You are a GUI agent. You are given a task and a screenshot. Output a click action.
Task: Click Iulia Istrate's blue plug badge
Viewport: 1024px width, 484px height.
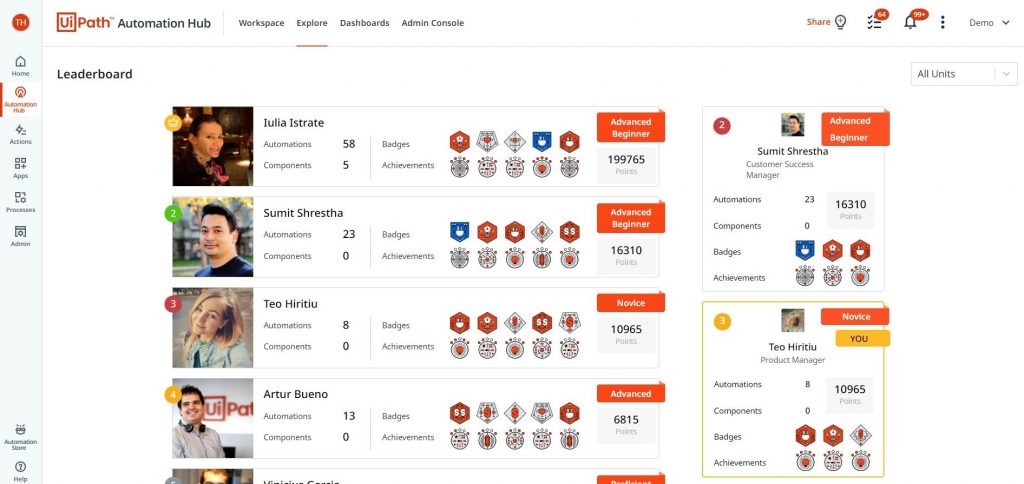[541, 142]
